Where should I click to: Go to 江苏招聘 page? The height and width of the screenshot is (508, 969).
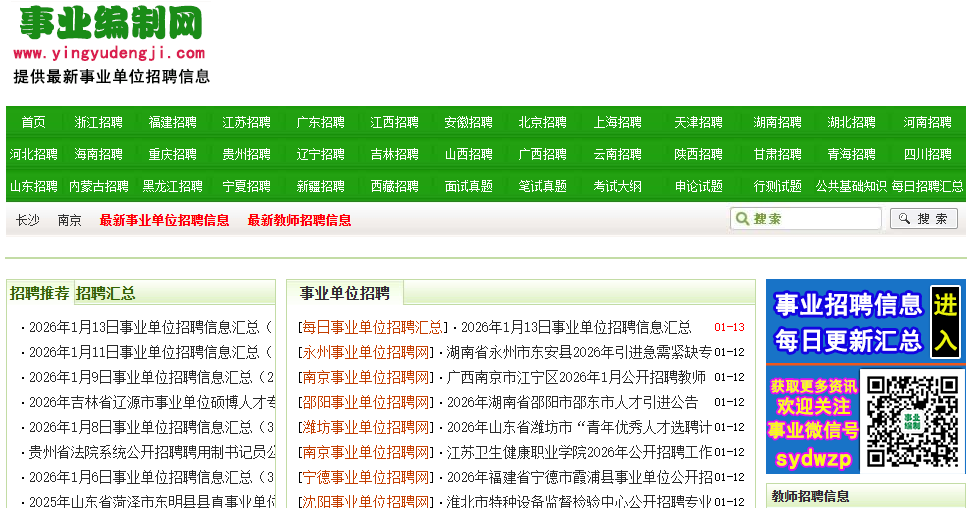pyautogui.click(x=247, y=122)
